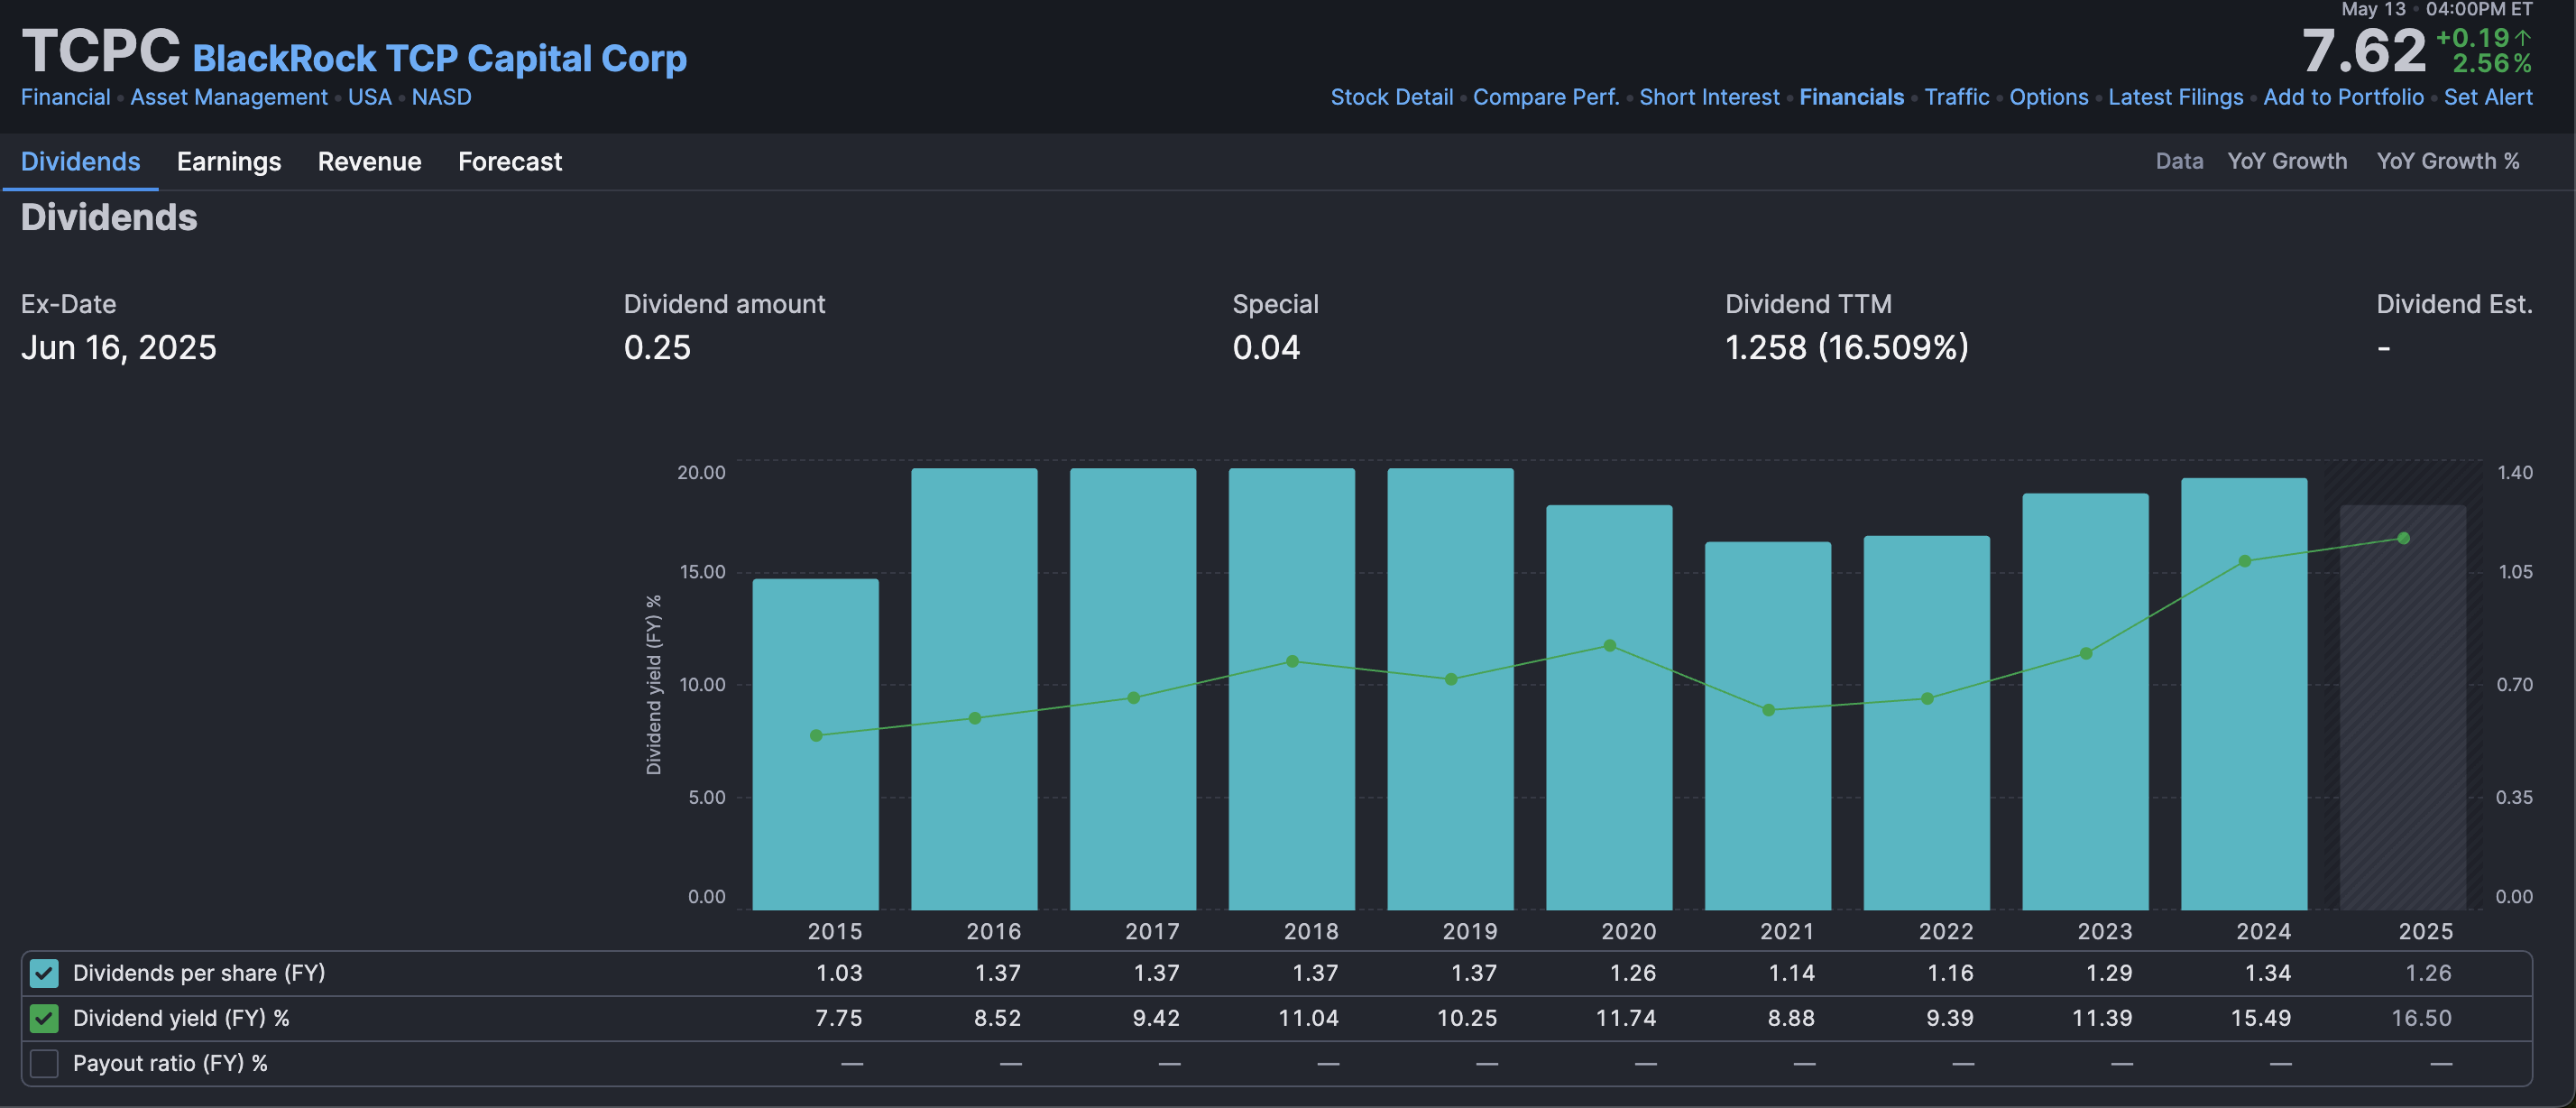The image size is (2576, 1108).
Task: Click the Financial sector link
Action: tap(65, 97)
